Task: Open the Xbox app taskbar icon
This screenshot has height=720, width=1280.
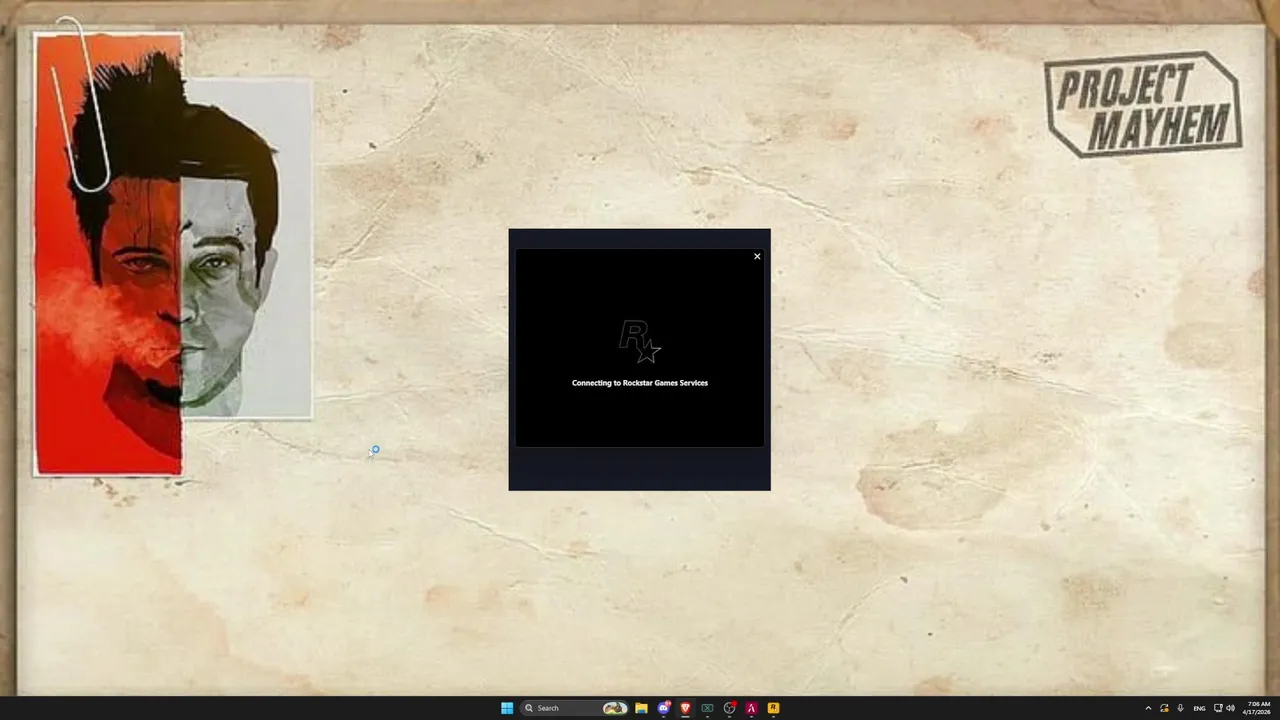Action: coord(707,708)
